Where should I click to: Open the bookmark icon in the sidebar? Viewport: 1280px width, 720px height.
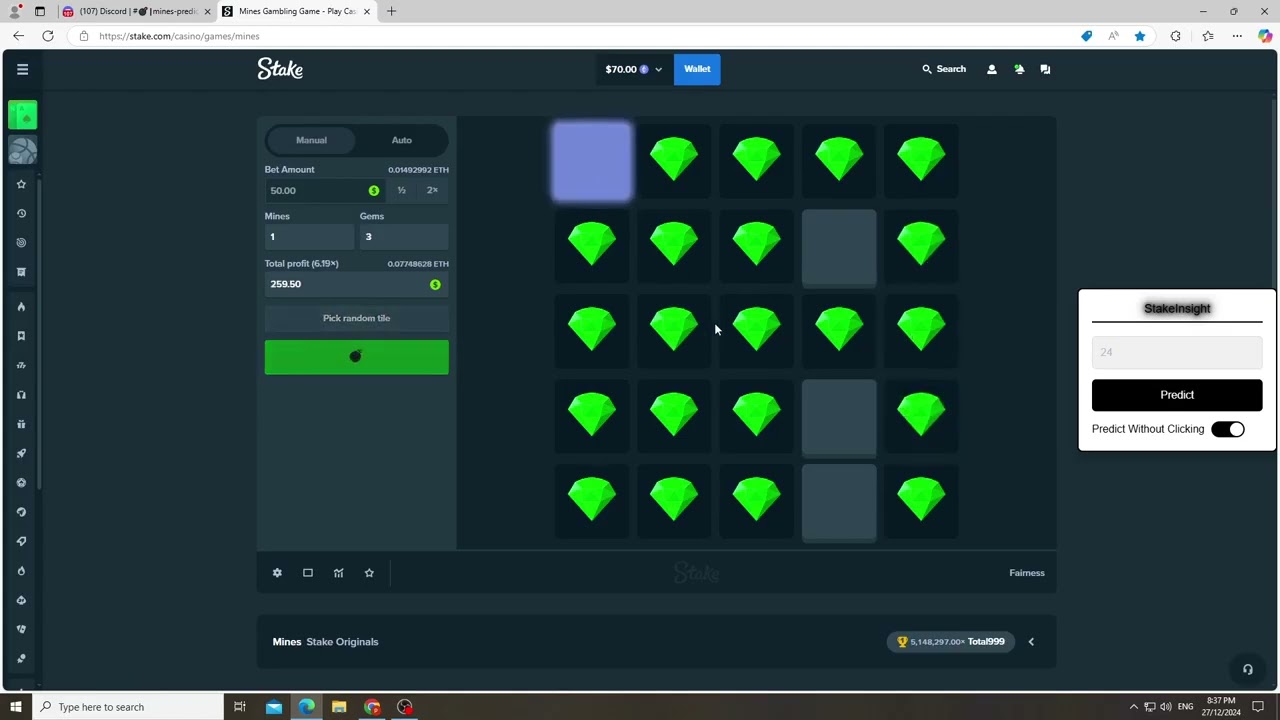21,336
